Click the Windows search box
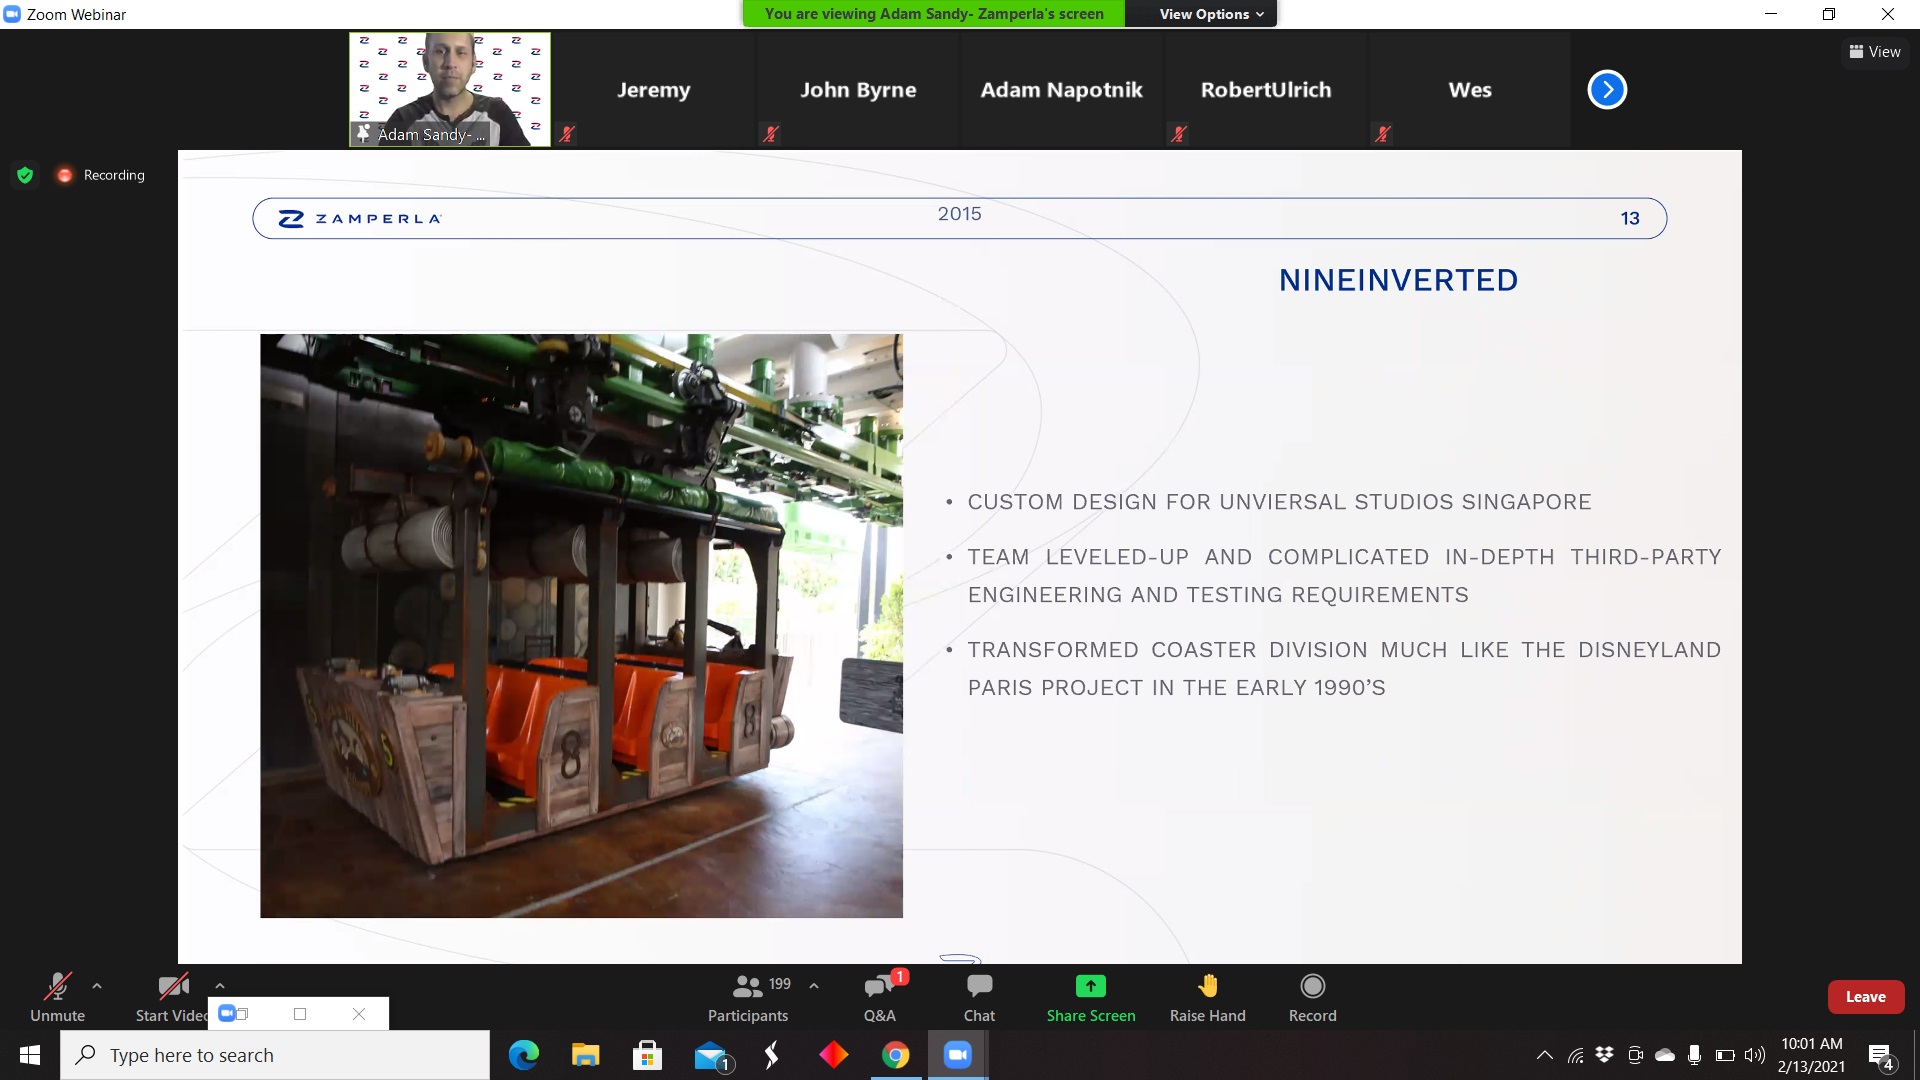1920x1080 pixels. [x=275, y=1055]
